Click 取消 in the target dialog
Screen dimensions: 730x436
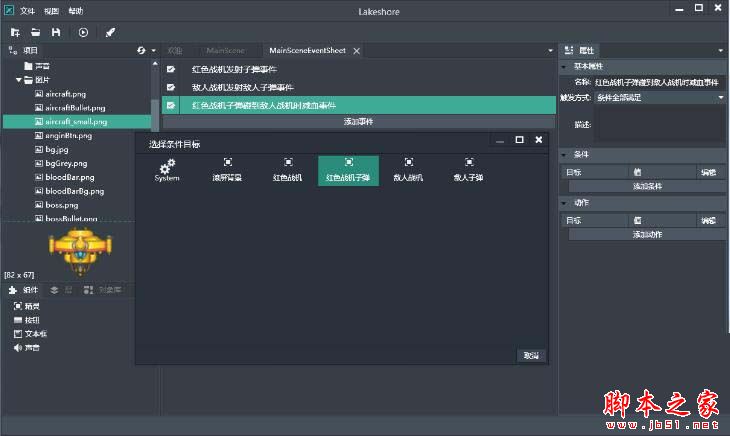pos(531,356)
